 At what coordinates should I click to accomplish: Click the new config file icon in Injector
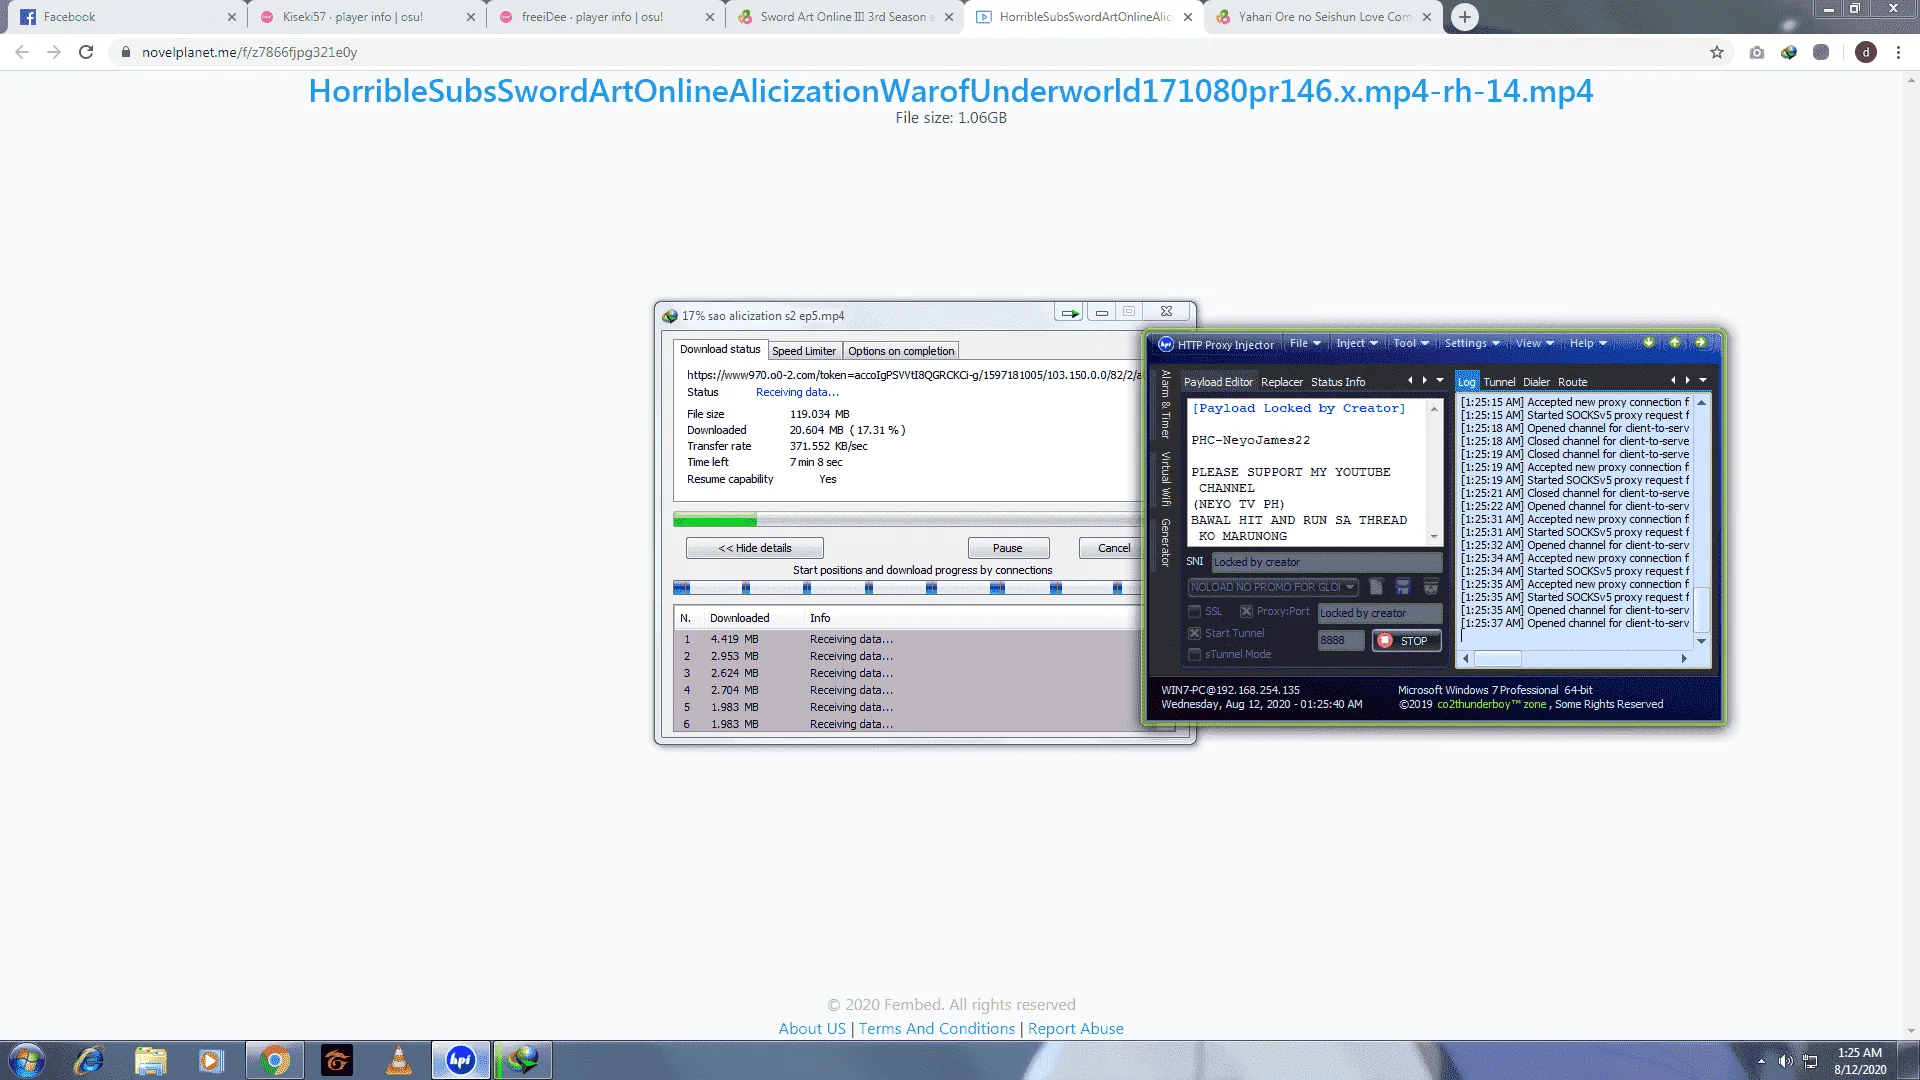pyautogui.click(x=1376, y=587)
